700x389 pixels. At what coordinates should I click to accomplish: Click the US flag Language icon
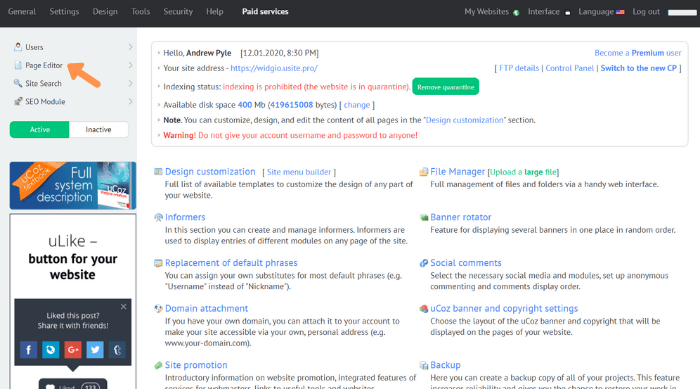pos(620,12)
